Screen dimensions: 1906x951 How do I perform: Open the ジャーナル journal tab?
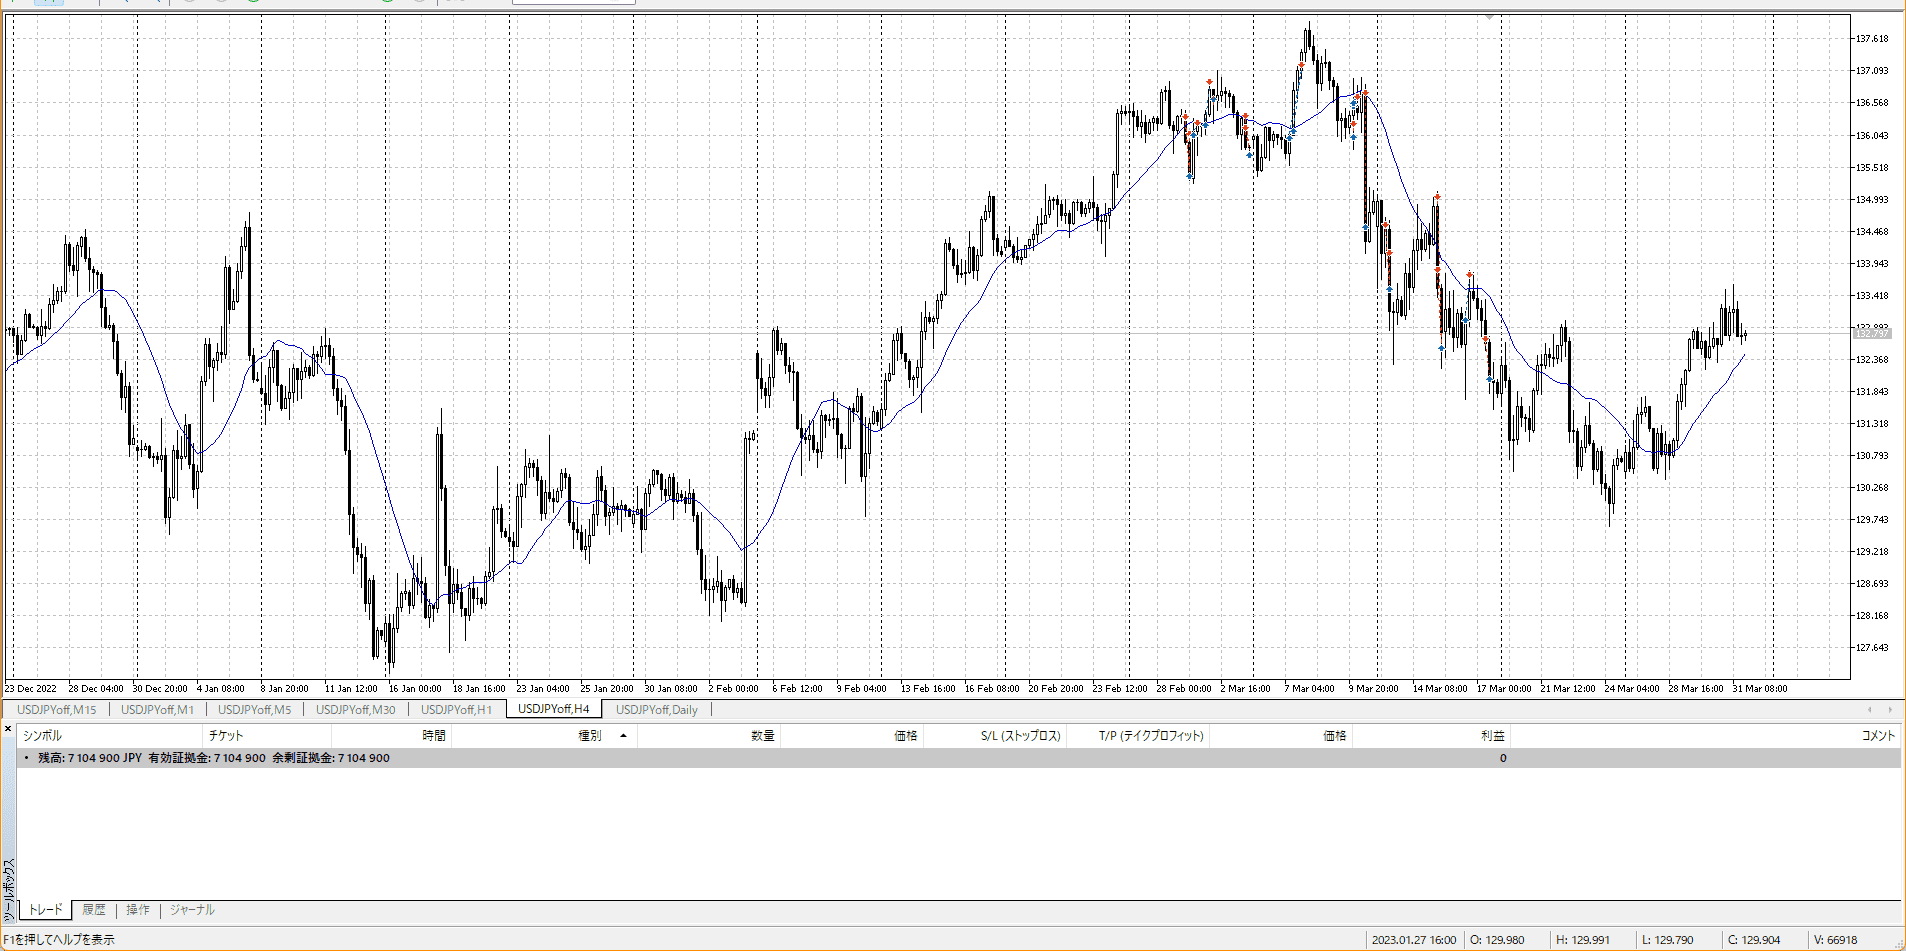pos(192,910)
